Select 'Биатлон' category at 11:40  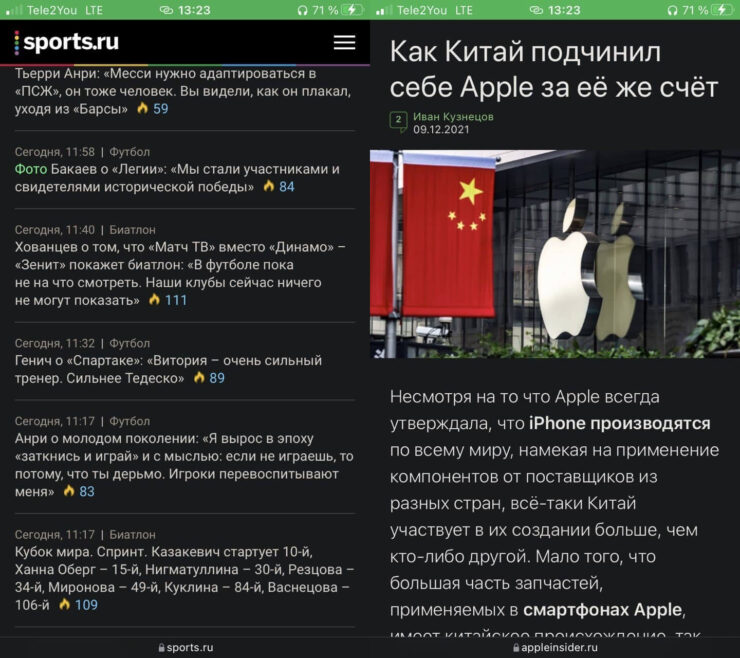pyautogui.click(x=133, y=230)
